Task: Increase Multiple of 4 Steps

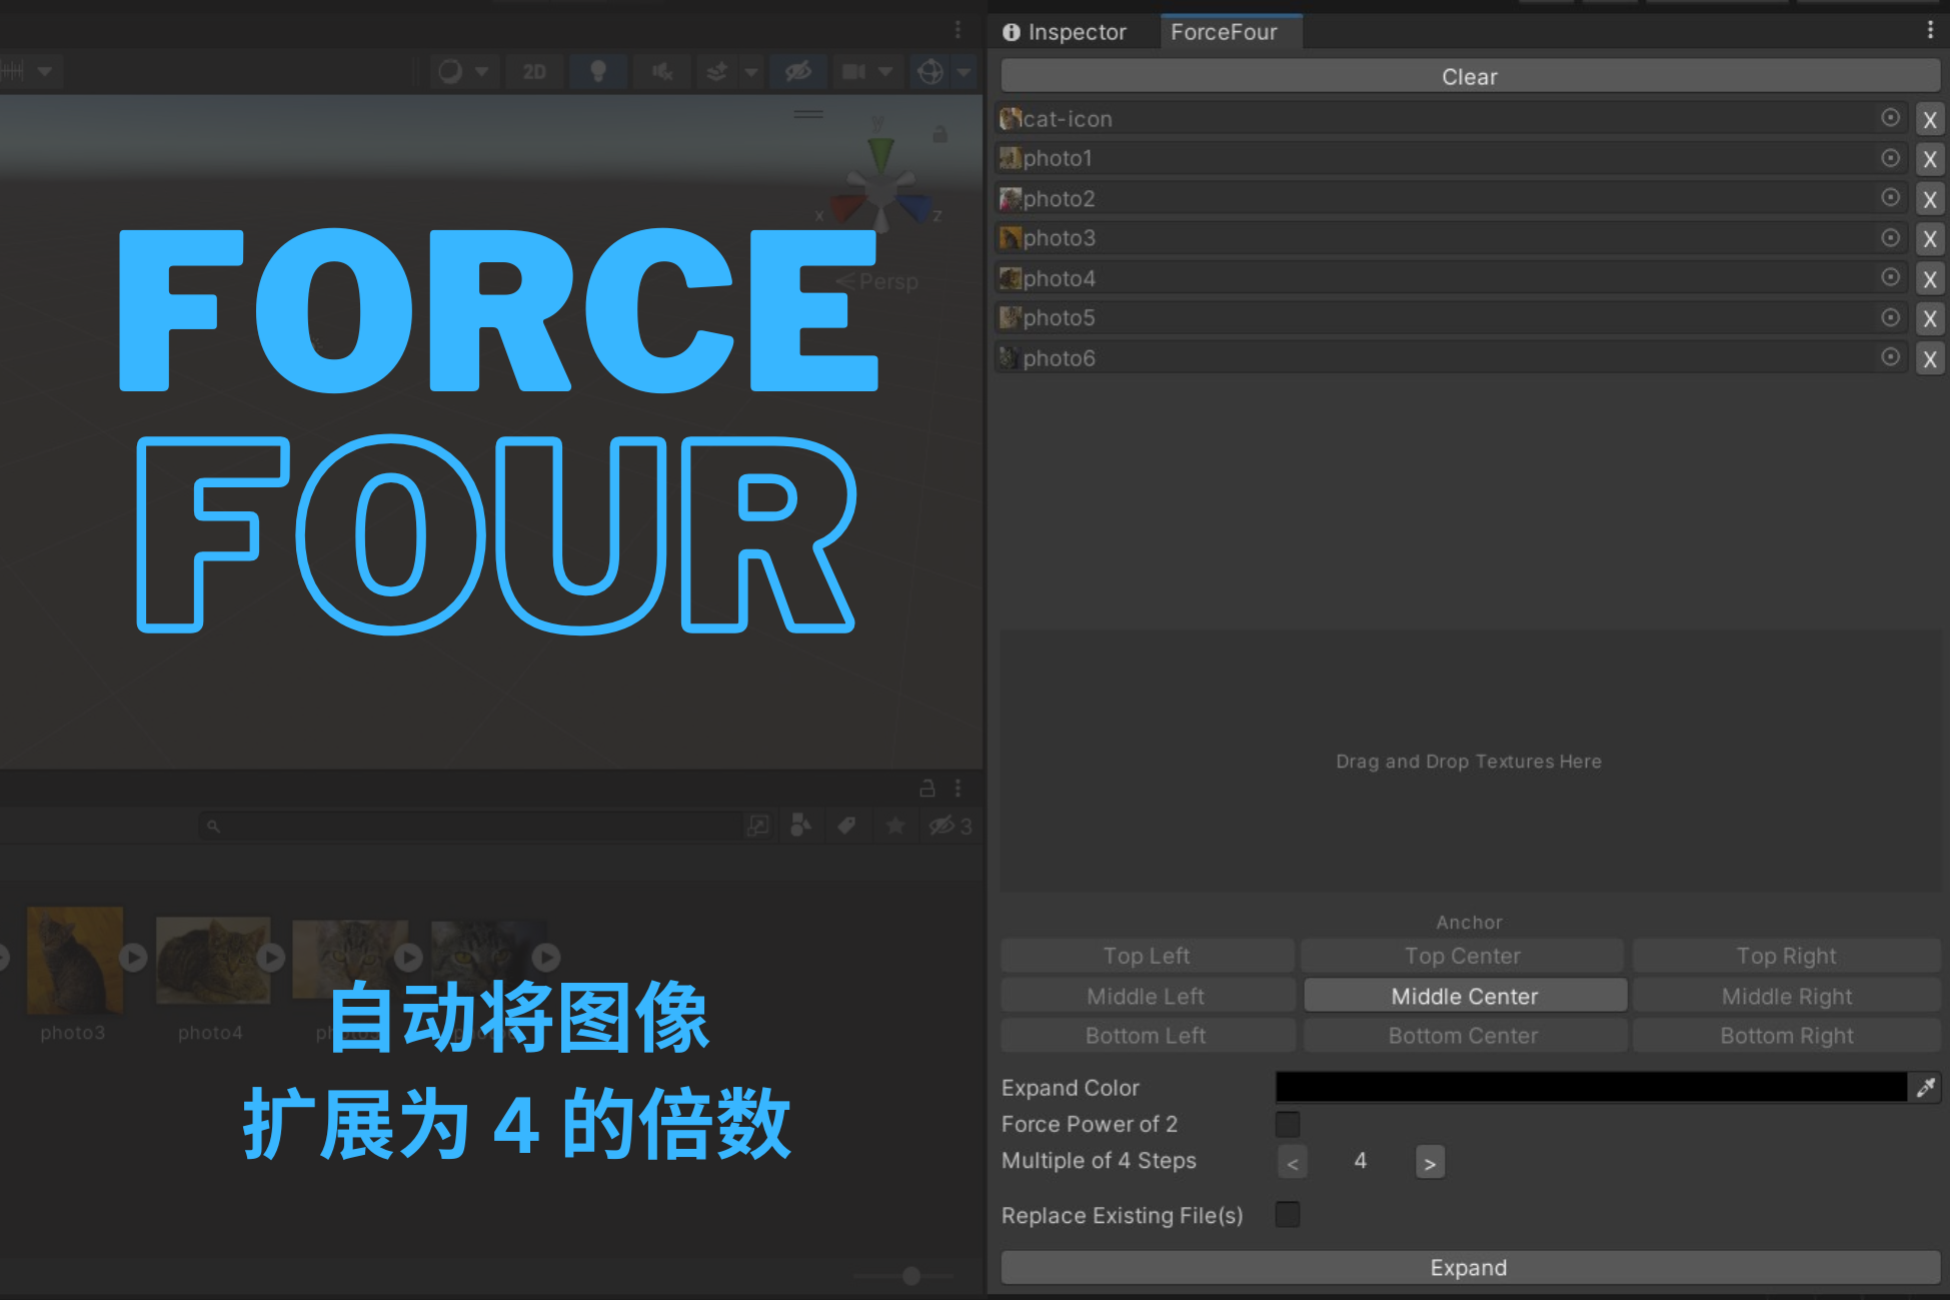Action: pyautogui.click(x=1430, y=1163)
